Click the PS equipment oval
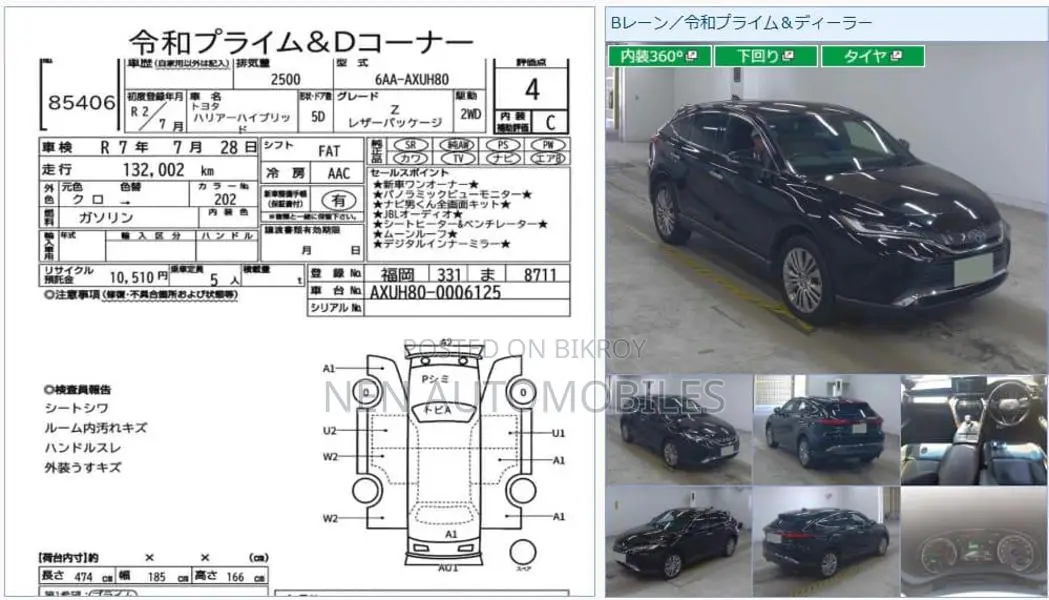This screenshot has width=1049, height=600. 503,145
